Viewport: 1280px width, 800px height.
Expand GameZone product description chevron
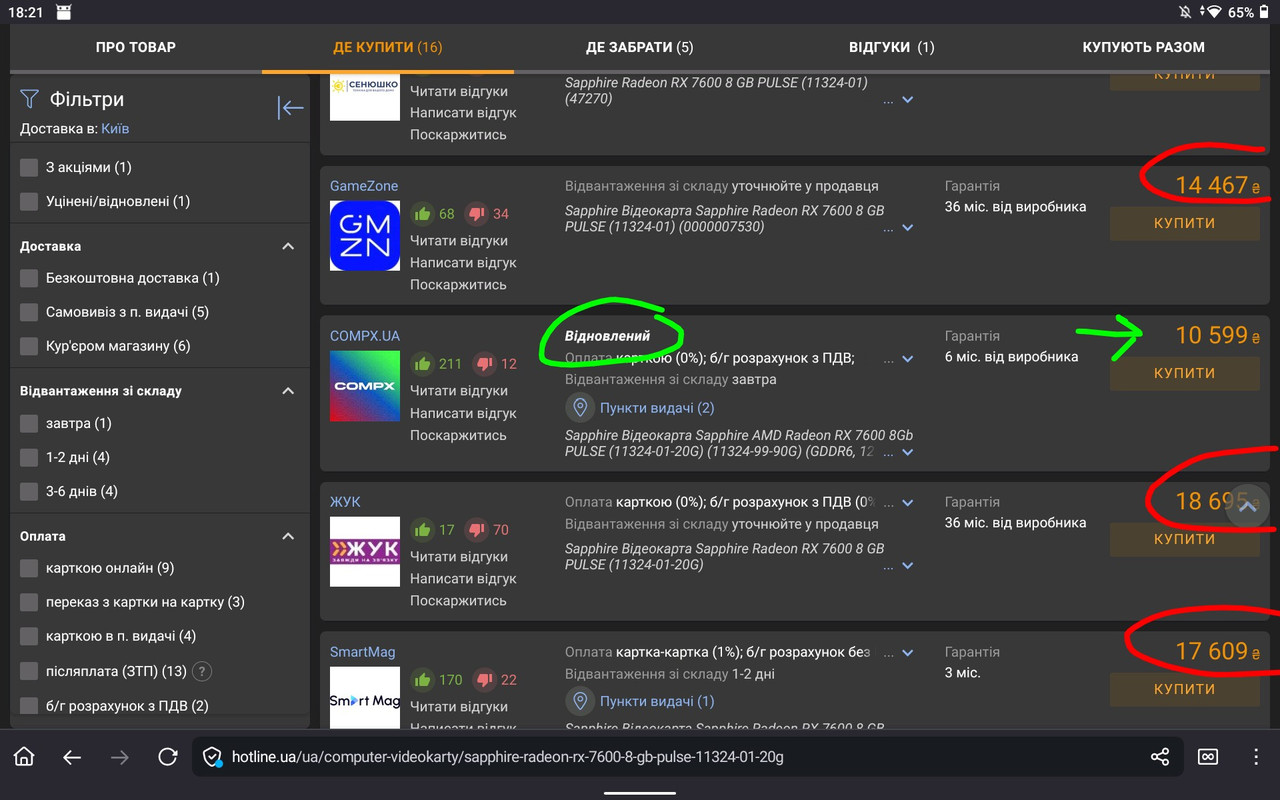tap(908, 228)
